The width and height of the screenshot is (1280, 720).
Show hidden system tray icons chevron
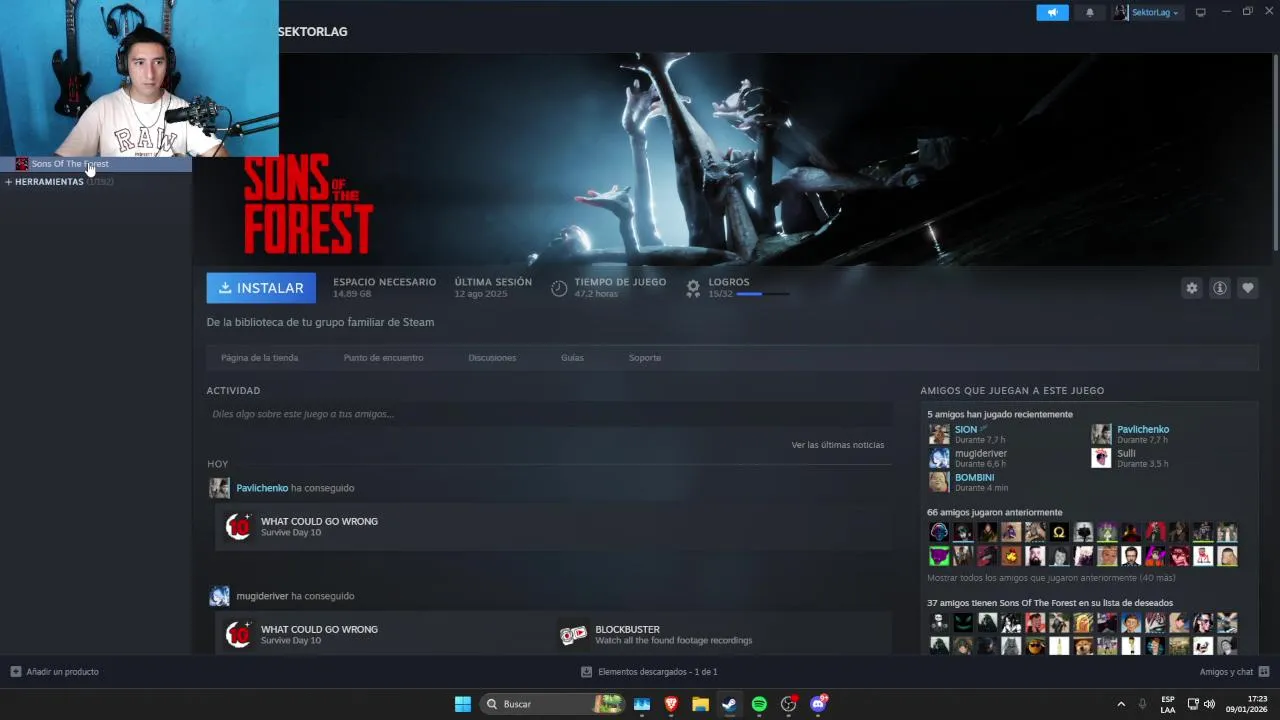(1121, 704)
